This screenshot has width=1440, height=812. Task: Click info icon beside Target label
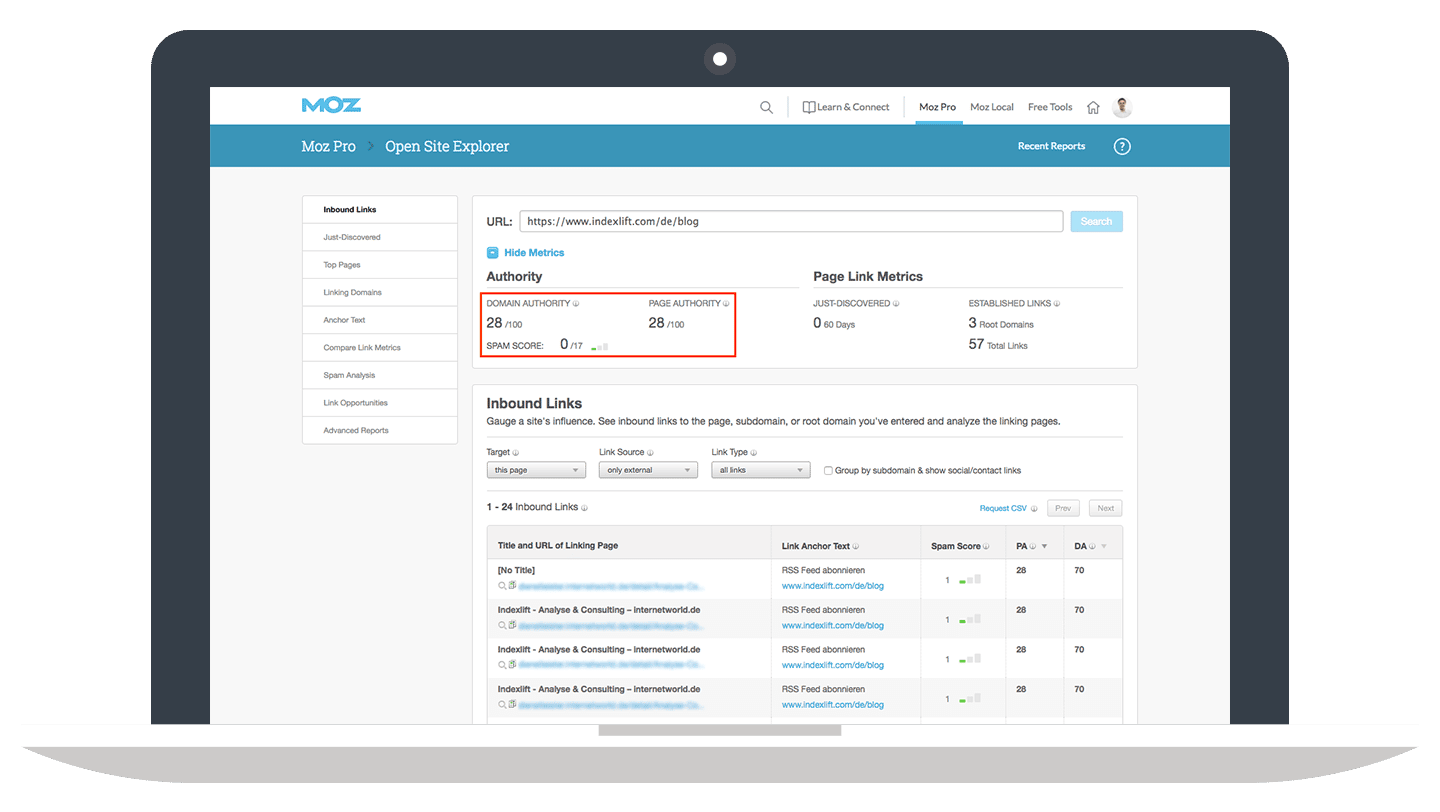516,452
